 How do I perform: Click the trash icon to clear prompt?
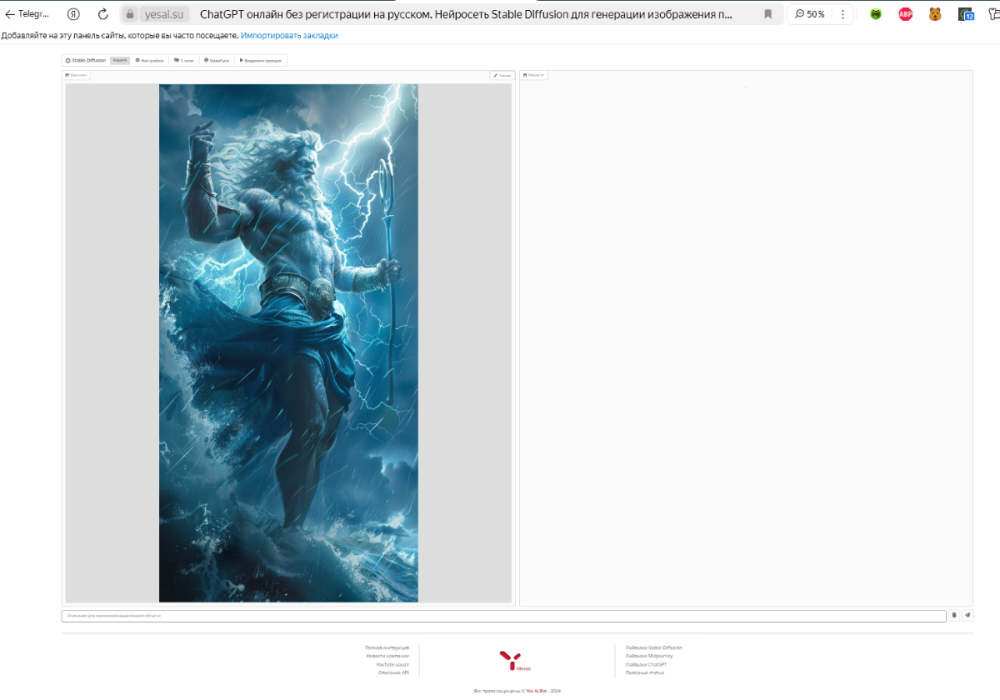[954, 615]
